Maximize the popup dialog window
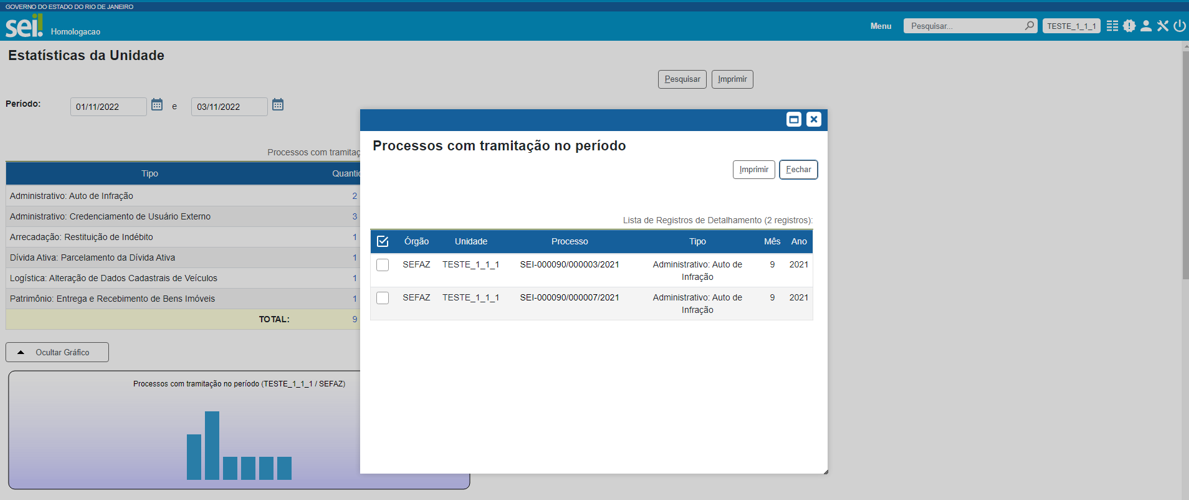 click(794, 119)
